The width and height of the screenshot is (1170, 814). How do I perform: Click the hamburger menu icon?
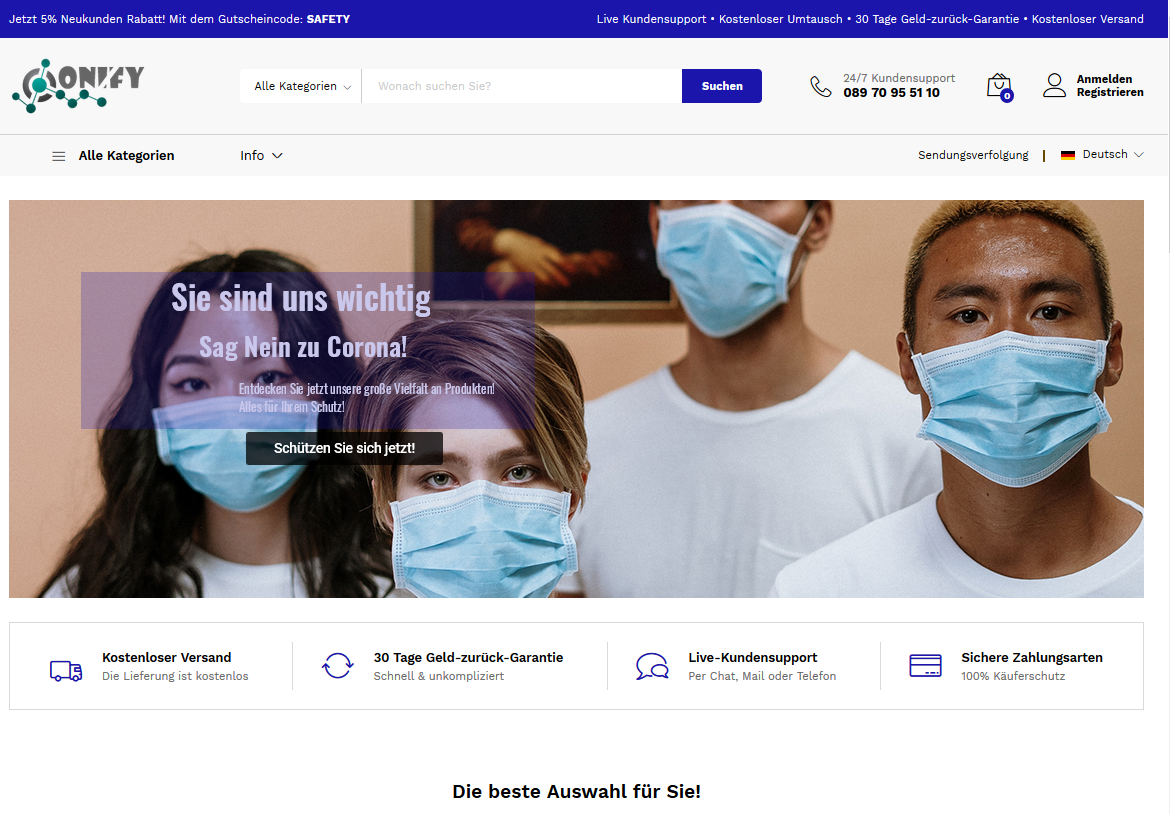58,156
